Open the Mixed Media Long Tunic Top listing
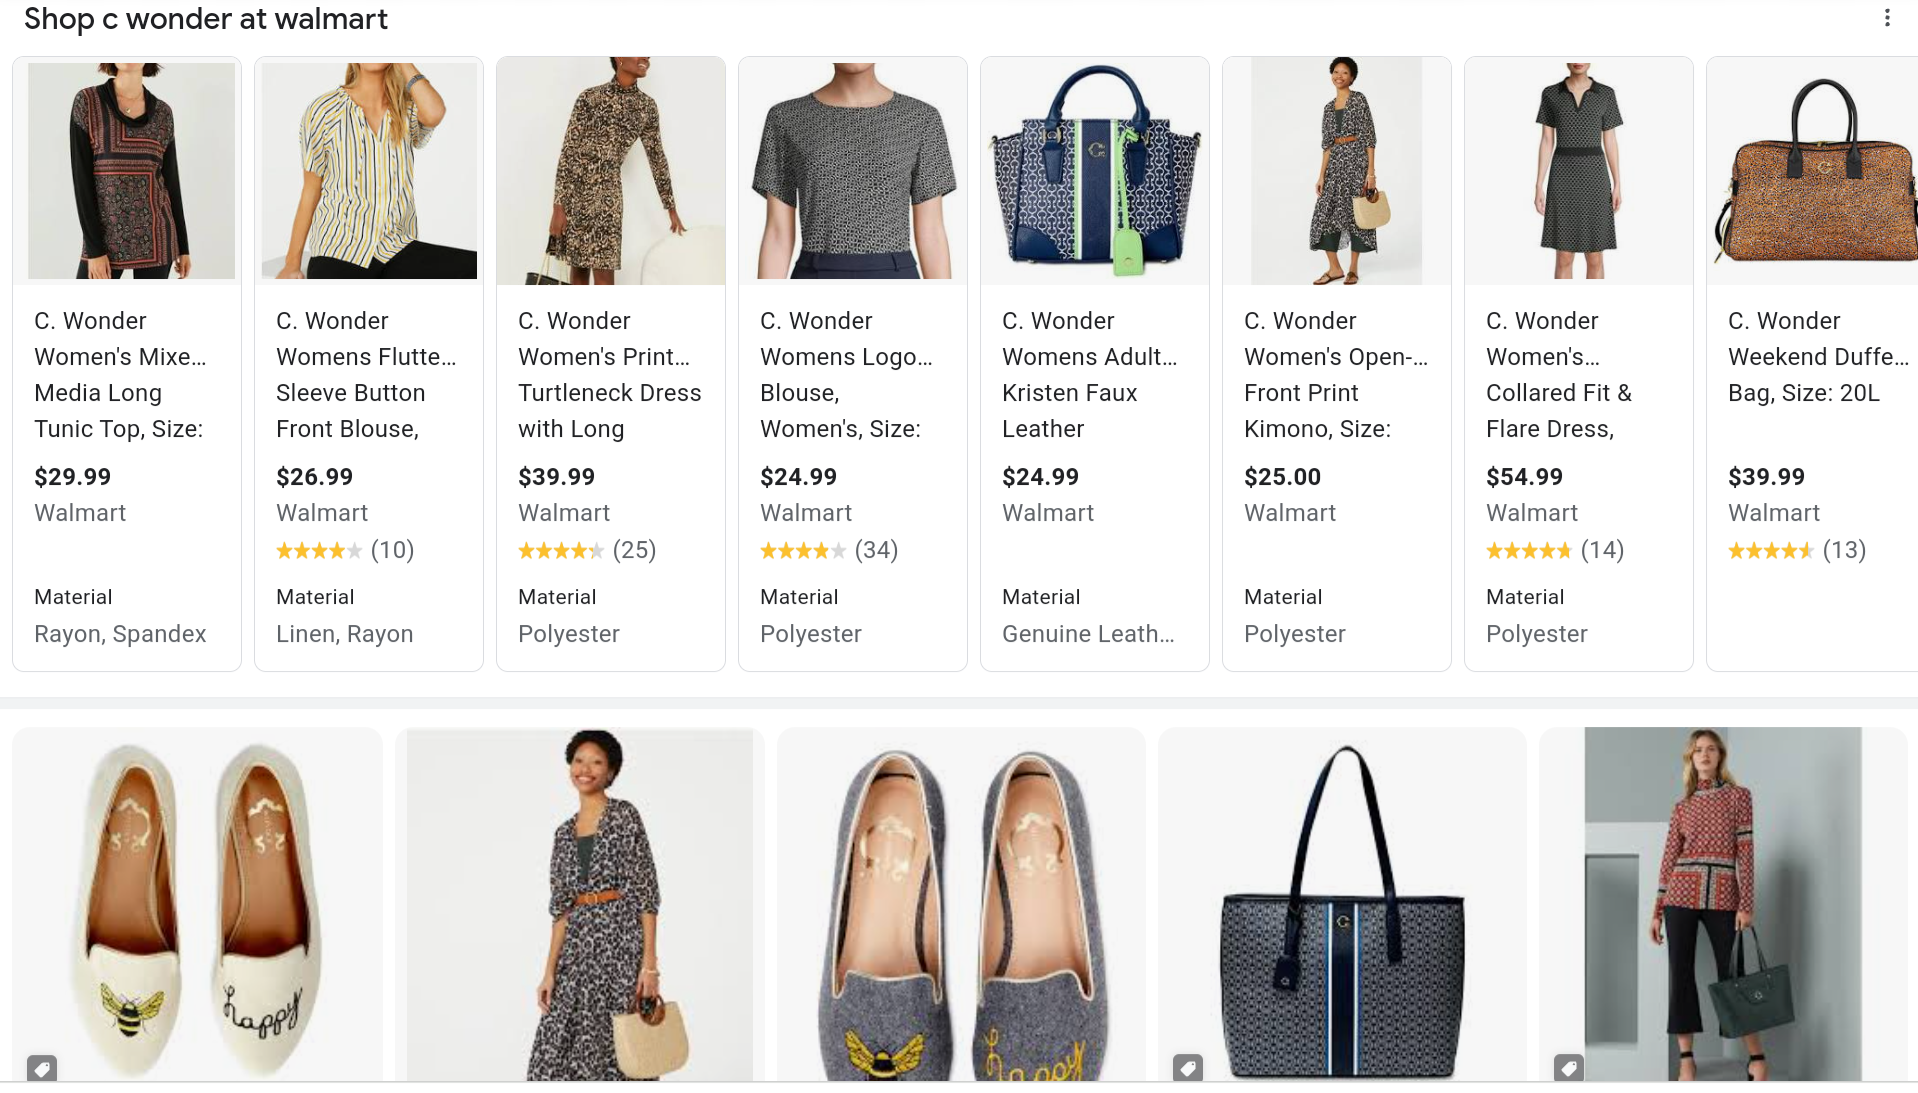 pyautogui.click(x=118, y=374)
